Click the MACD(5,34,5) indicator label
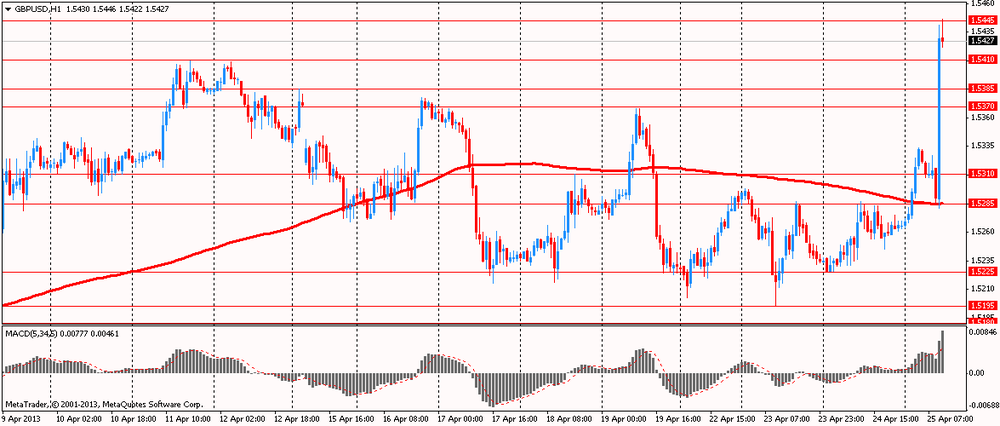The image size is (1000, 426). point(31,334)
